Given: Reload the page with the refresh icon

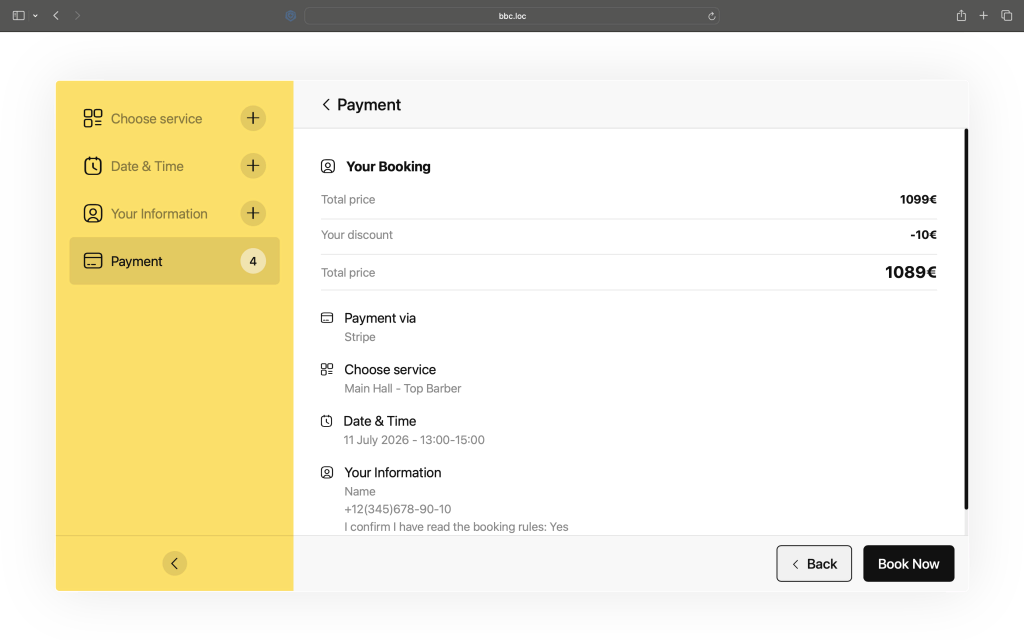Looking at the screenshot, I should coord(711,16).
